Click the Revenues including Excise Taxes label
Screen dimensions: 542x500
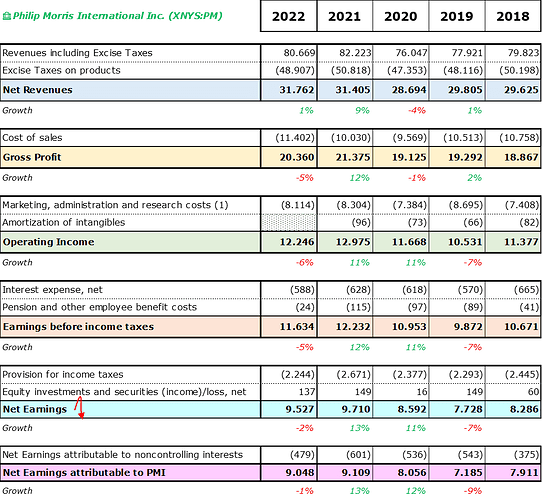(77, 53)
